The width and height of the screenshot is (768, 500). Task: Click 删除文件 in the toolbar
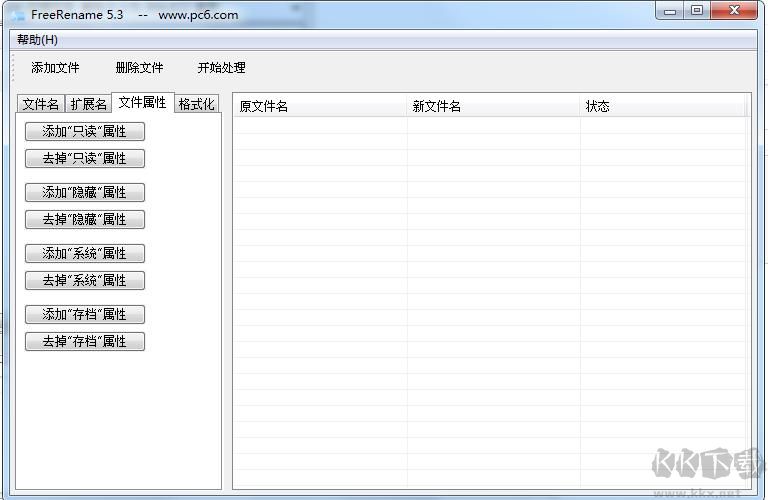[x=140, y=68]
